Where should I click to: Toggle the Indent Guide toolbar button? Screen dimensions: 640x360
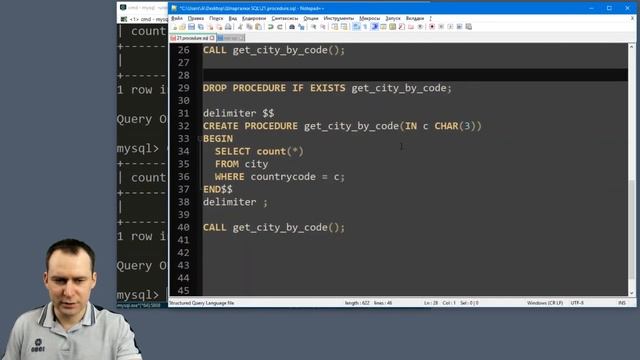pos(374,27)
